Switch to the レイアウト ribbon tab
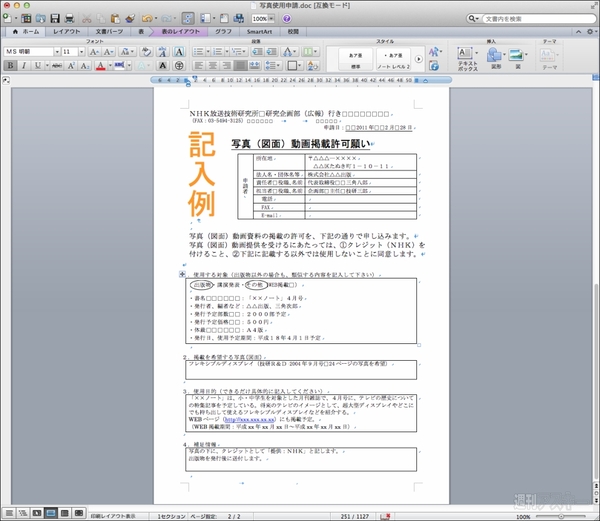The width and height of the screenshot is (600, 521). (67, 31)
